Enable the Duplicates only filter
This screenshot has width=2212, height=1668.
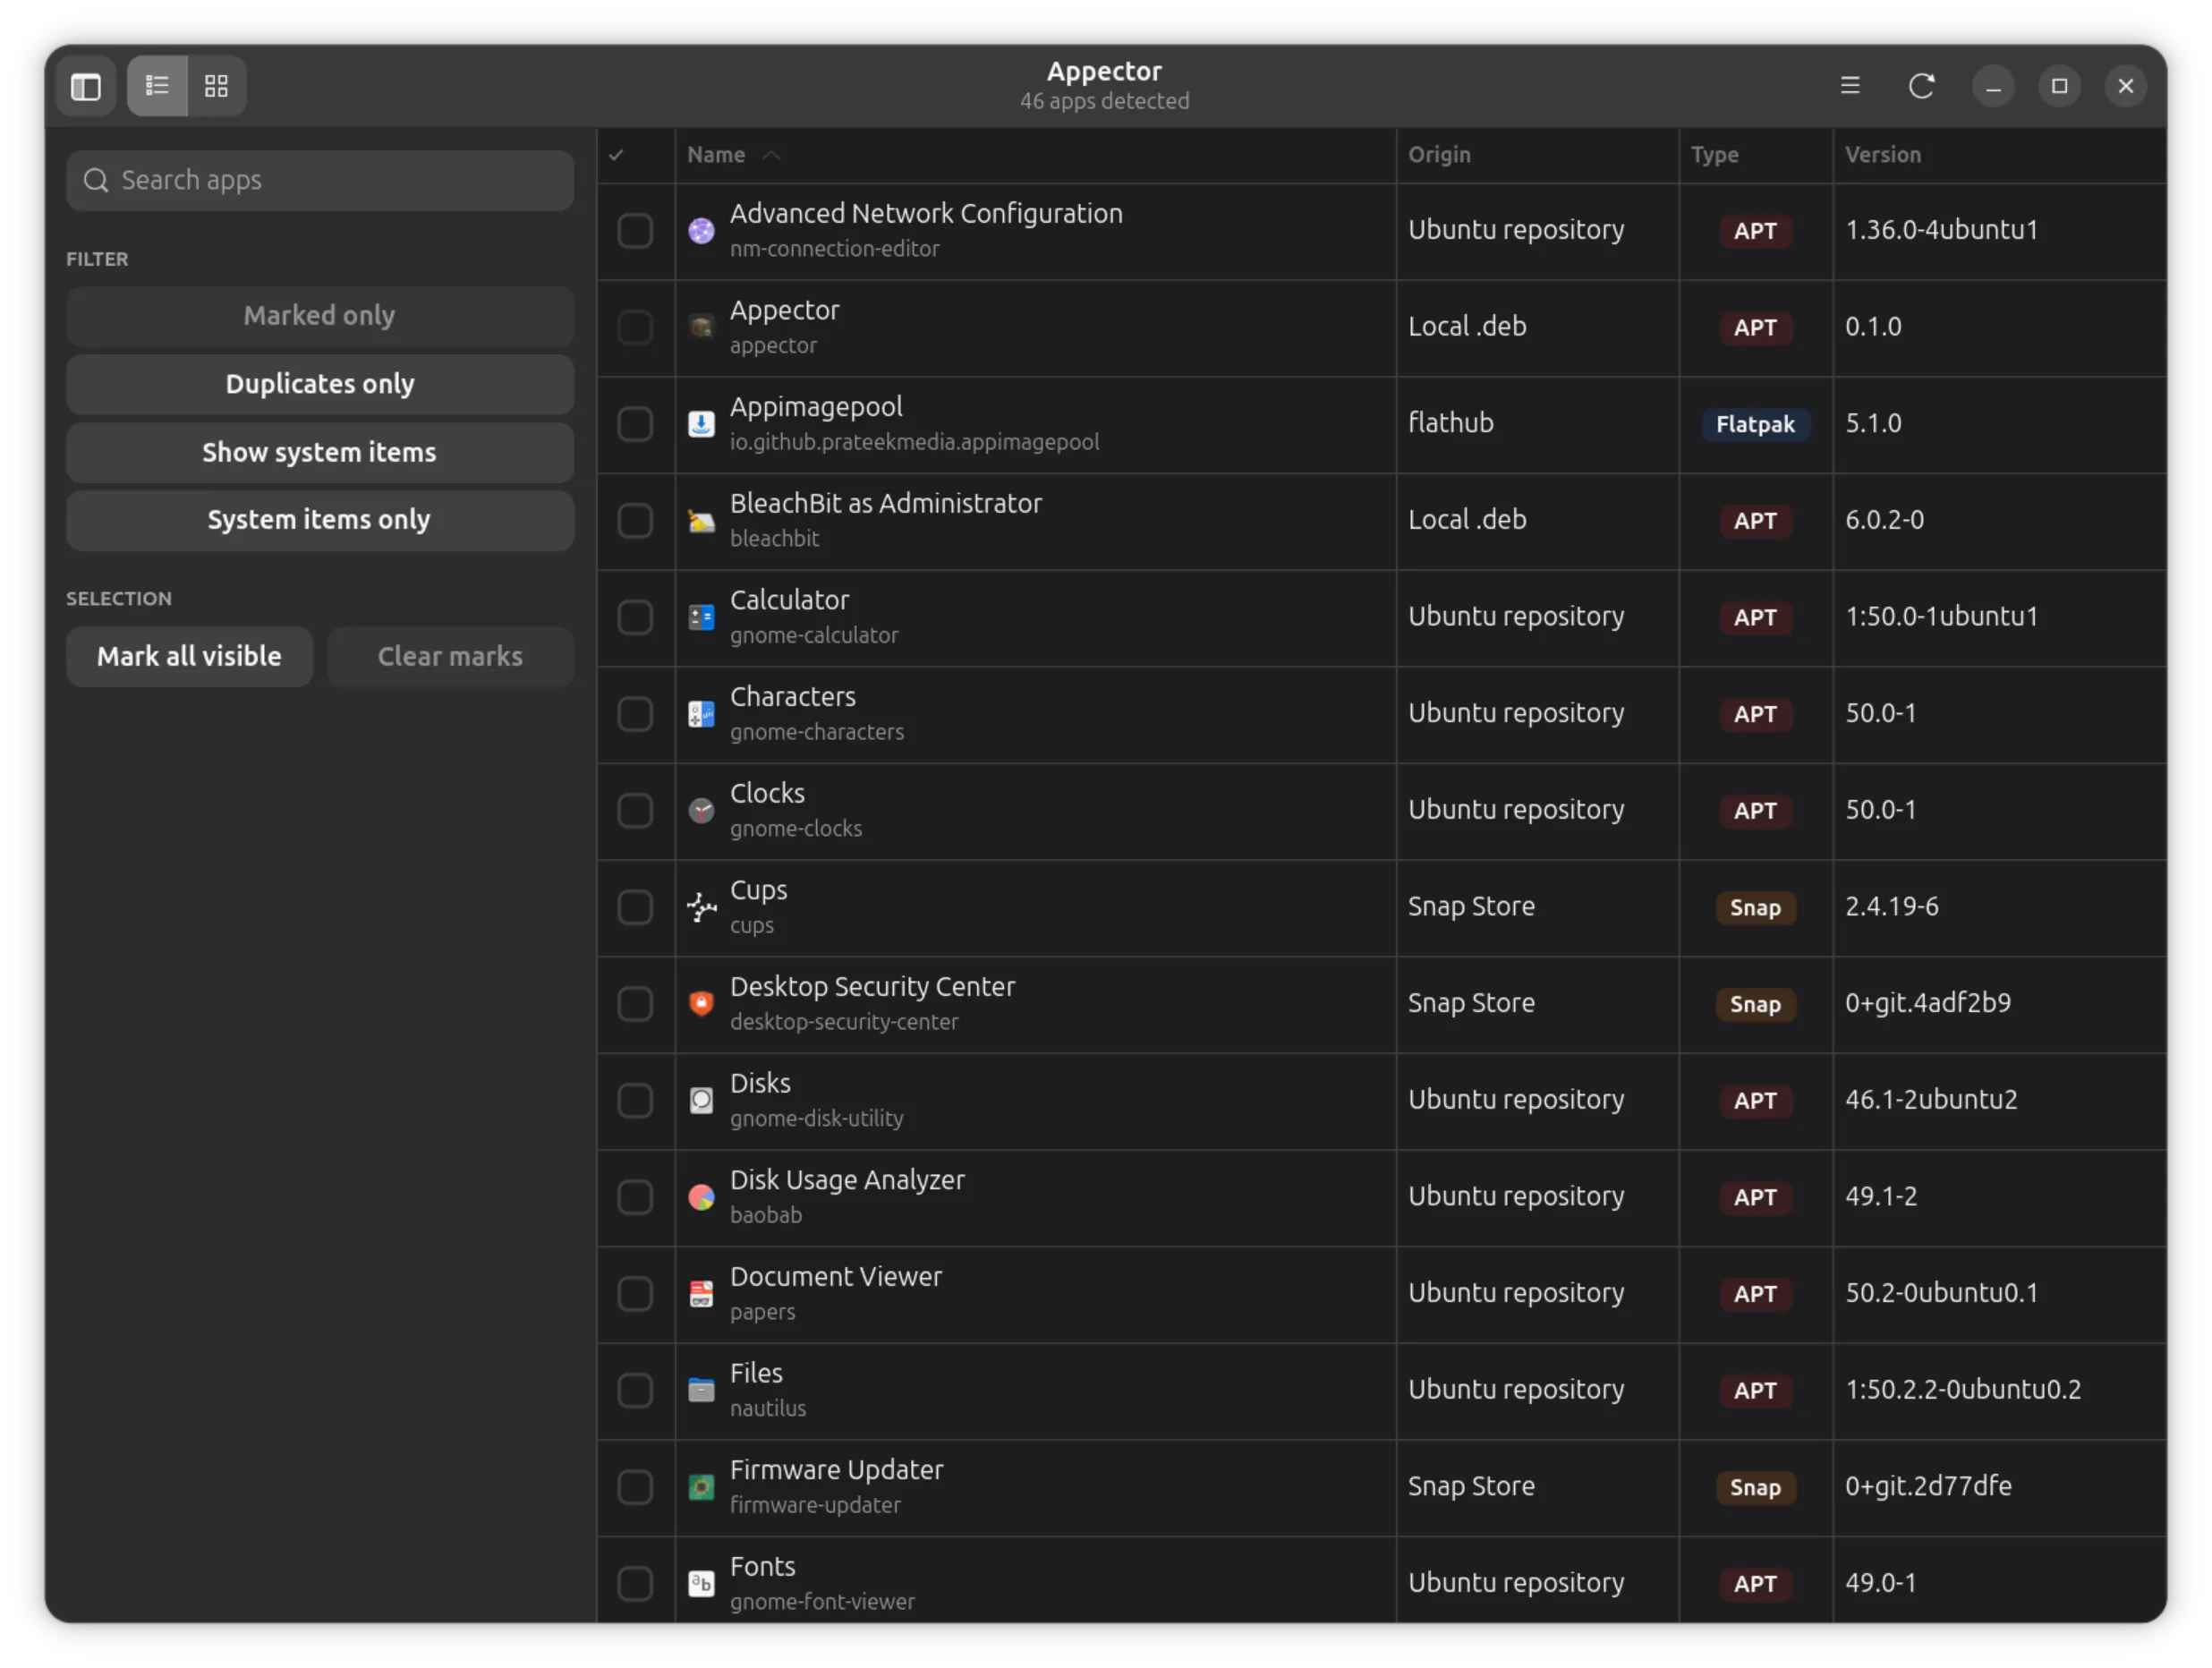[320, 384]
